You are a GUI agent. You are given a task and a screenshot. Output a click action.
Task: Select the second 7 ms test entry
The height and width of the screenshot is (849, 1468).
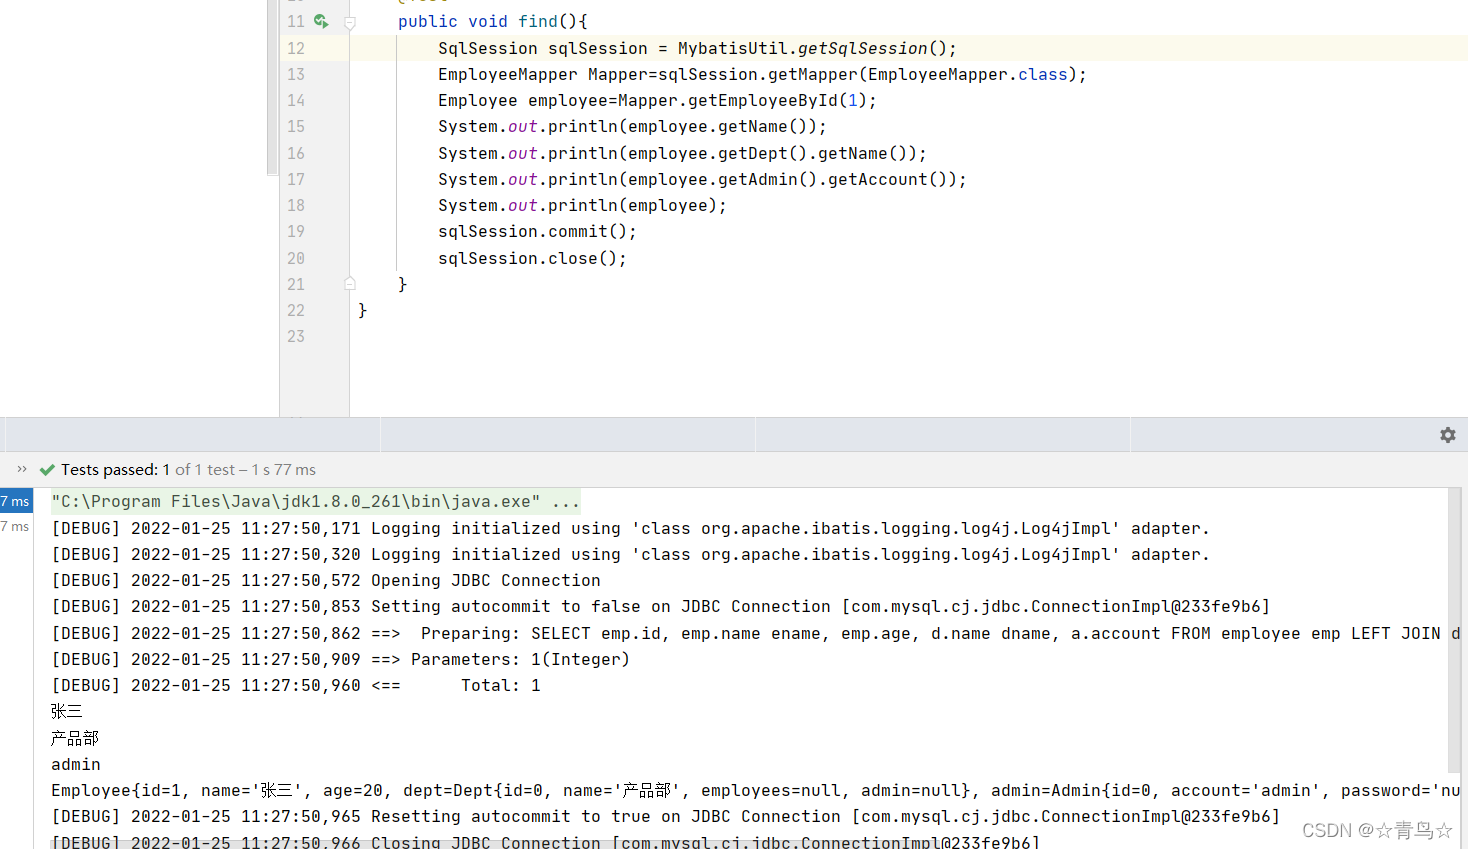tap(16, 527)
